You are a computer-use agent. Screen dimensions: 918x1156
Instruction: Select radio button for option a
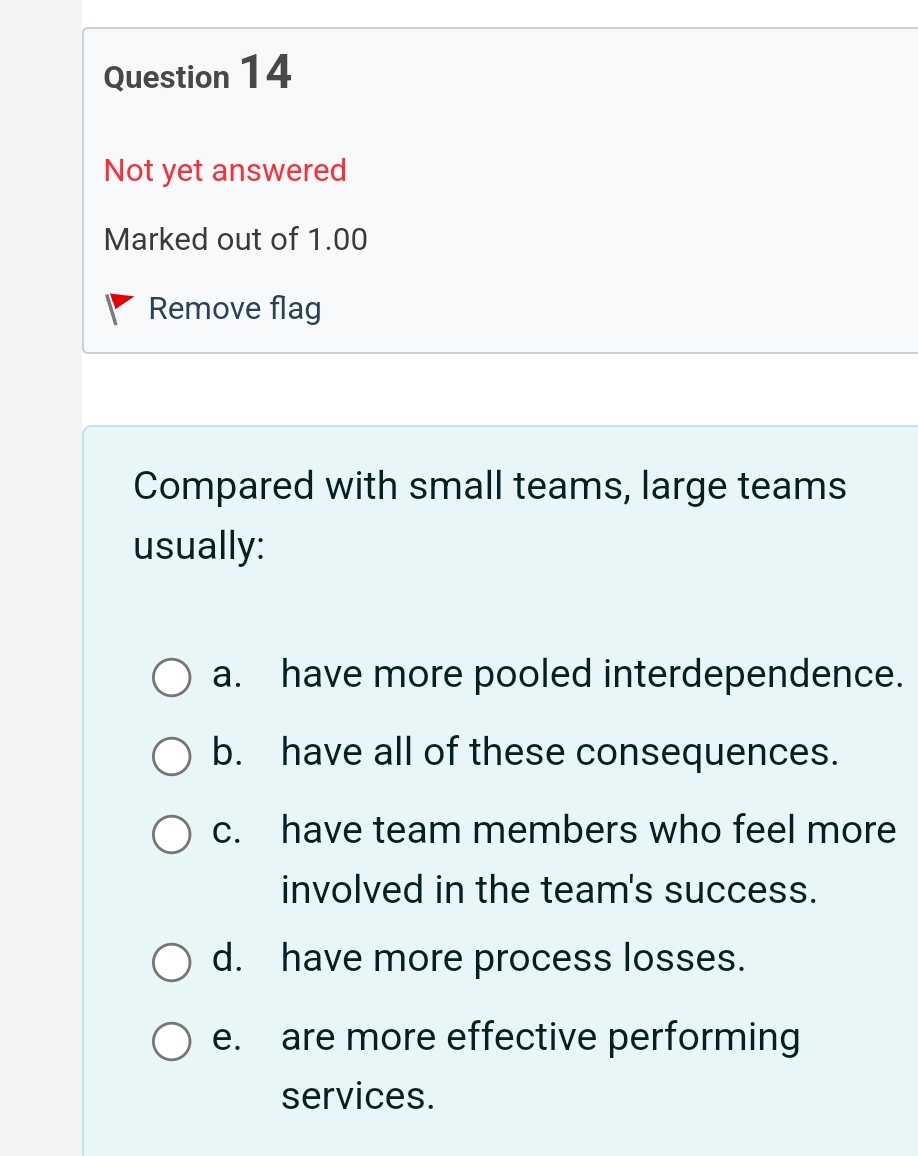click(171, 677)
